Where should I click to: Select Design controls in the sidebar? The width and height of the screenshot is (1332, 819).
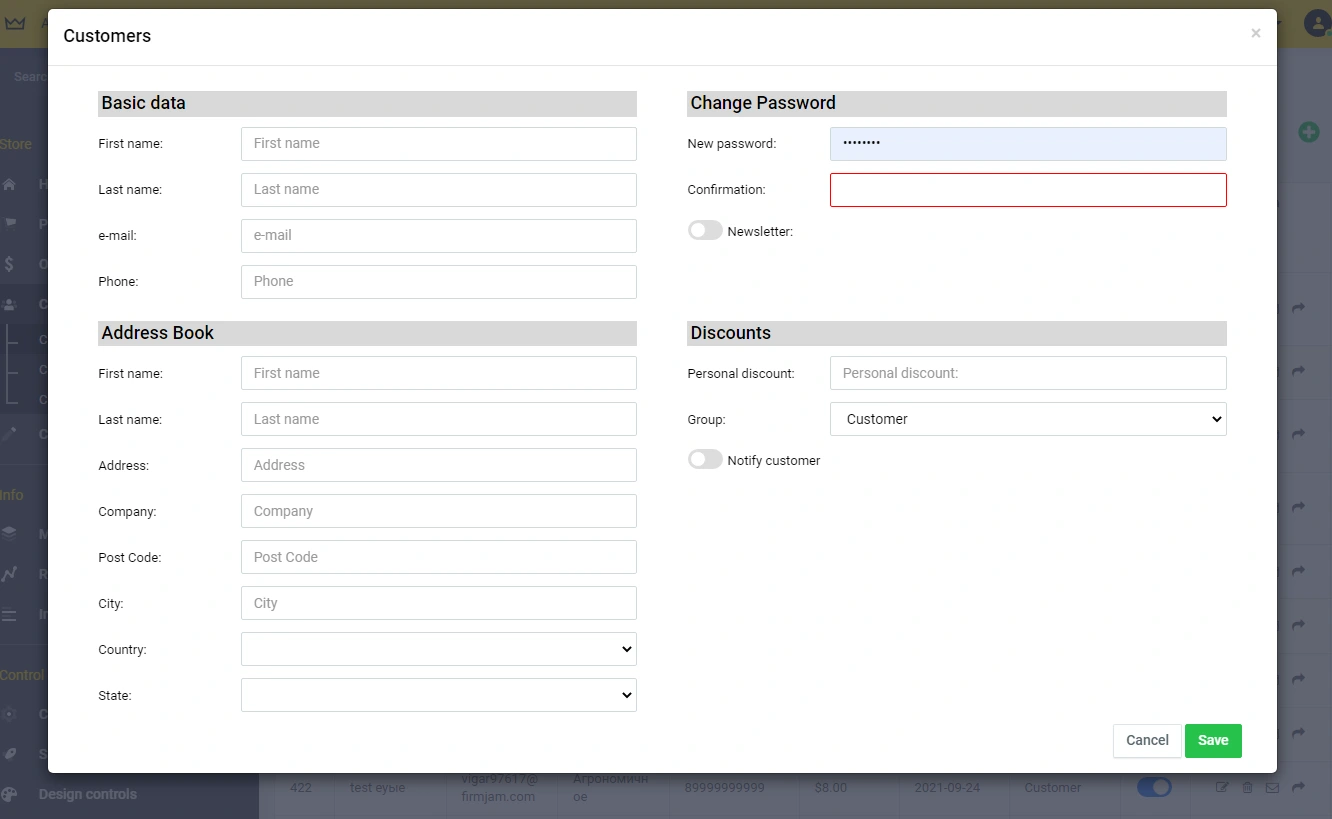click(87, 793)
